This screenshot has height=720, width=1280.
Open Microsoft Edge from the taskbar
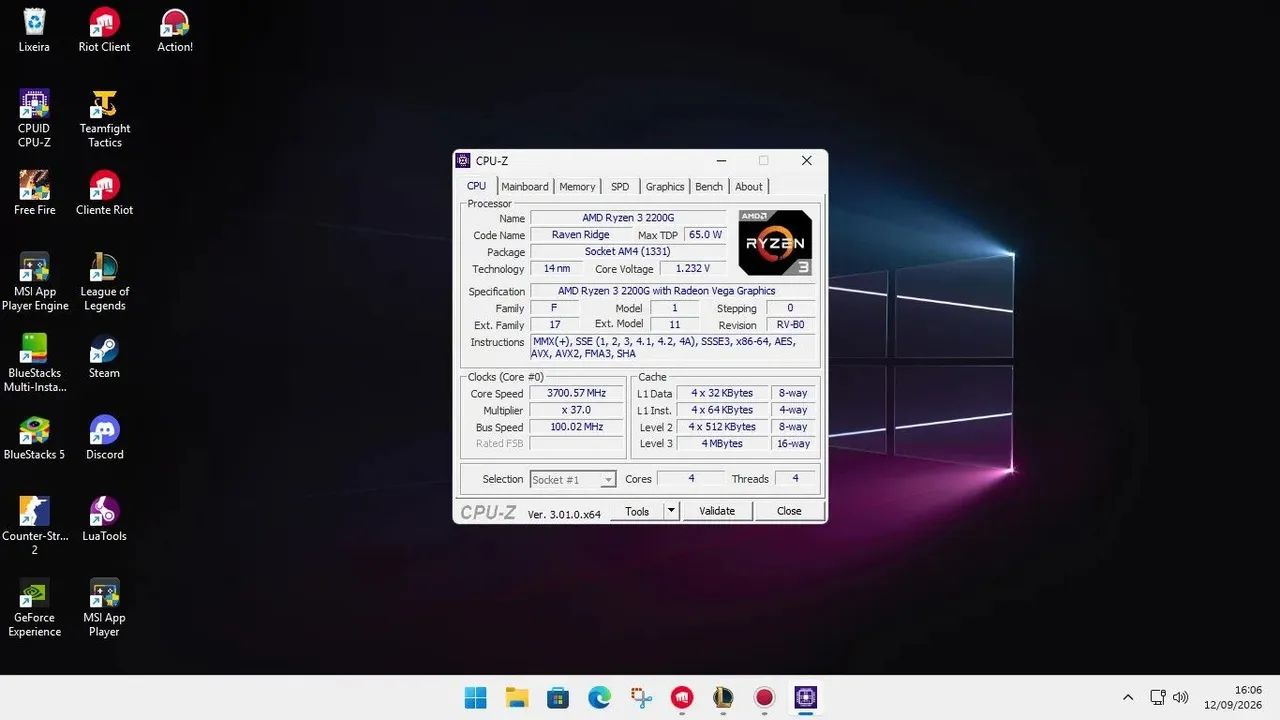coord(599,697)
